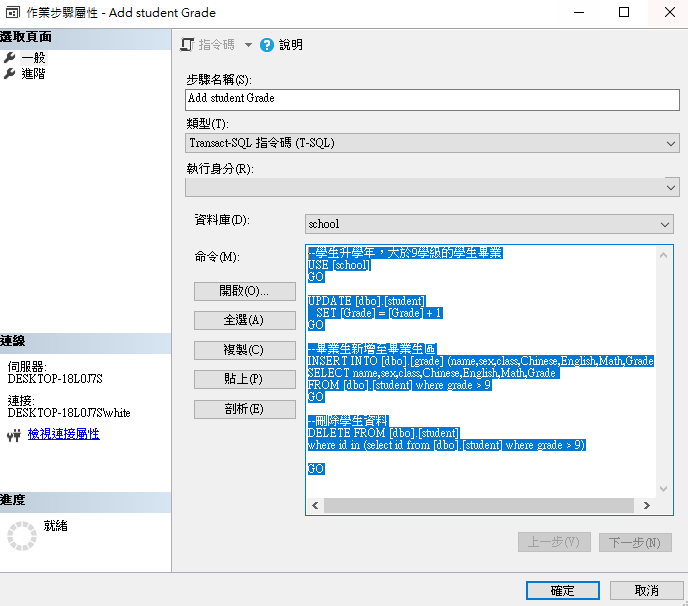The height and width of the screenshot is (606, 688).
Task: Click the 進度 section header
Action: (x=86, y=500)
